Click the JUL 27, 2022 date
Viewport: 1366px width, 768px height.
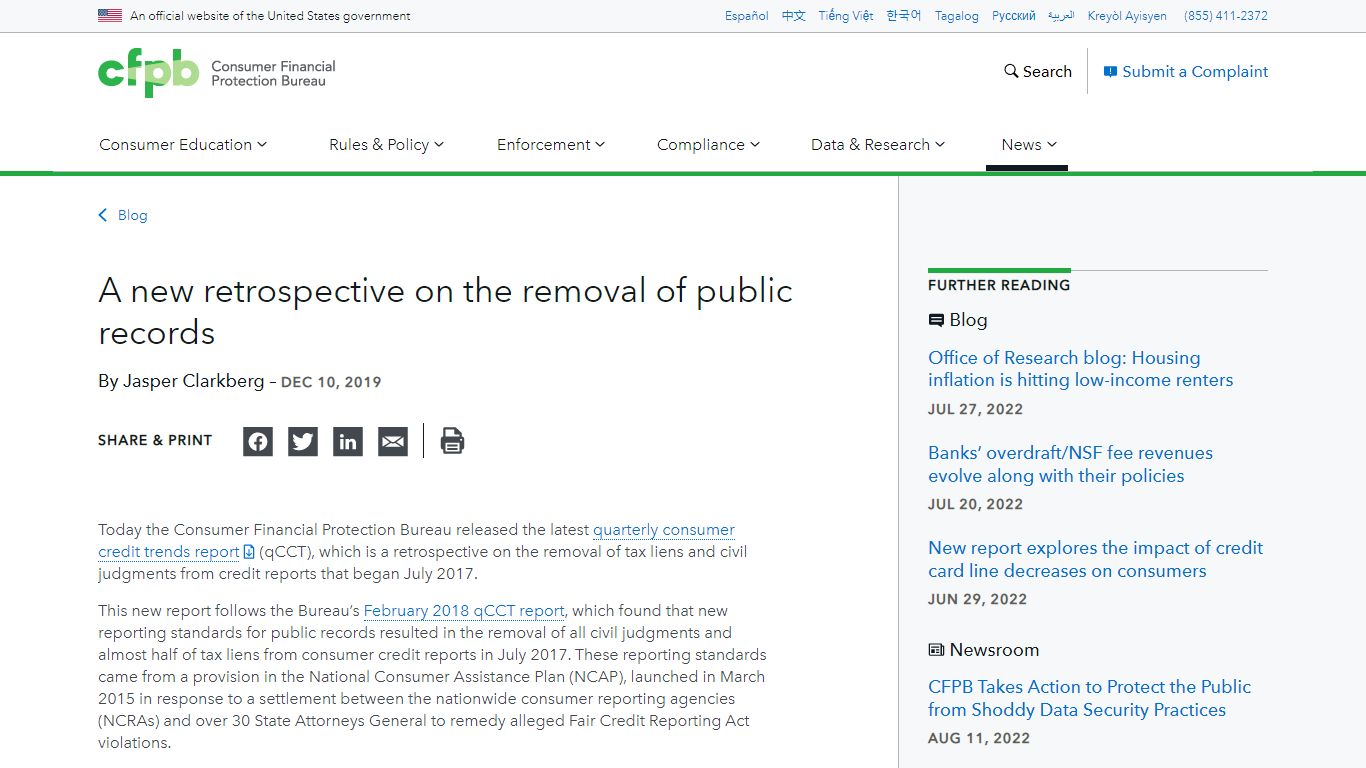coord(975,409)
